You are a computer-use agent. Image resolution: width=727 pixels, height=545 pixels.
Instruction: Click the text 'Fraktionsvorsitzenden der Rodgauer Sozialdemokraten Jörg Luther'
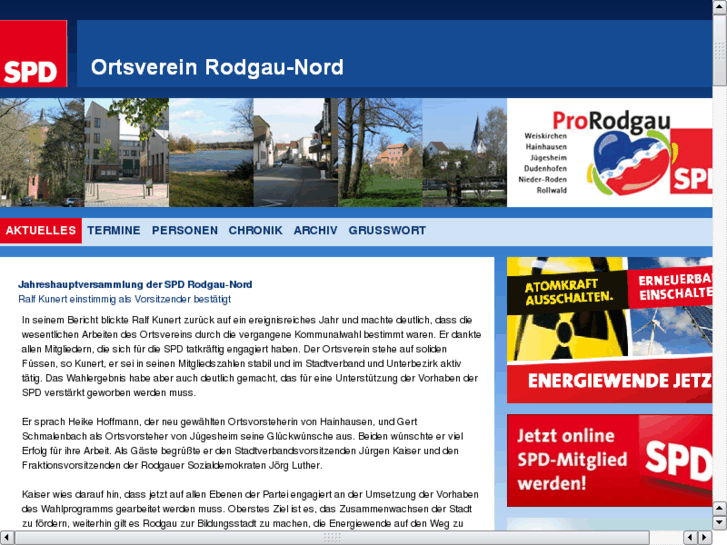click(x=172, y=465)
